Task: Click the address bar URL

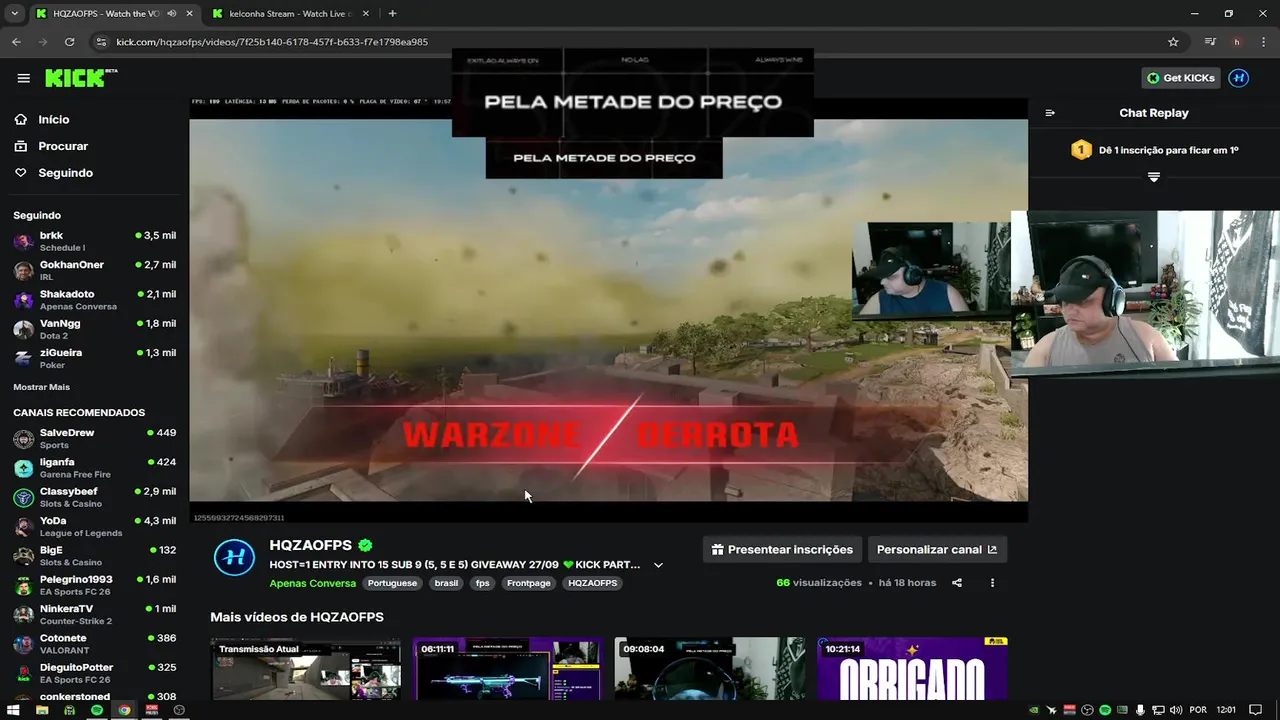Action: [272, 42]
